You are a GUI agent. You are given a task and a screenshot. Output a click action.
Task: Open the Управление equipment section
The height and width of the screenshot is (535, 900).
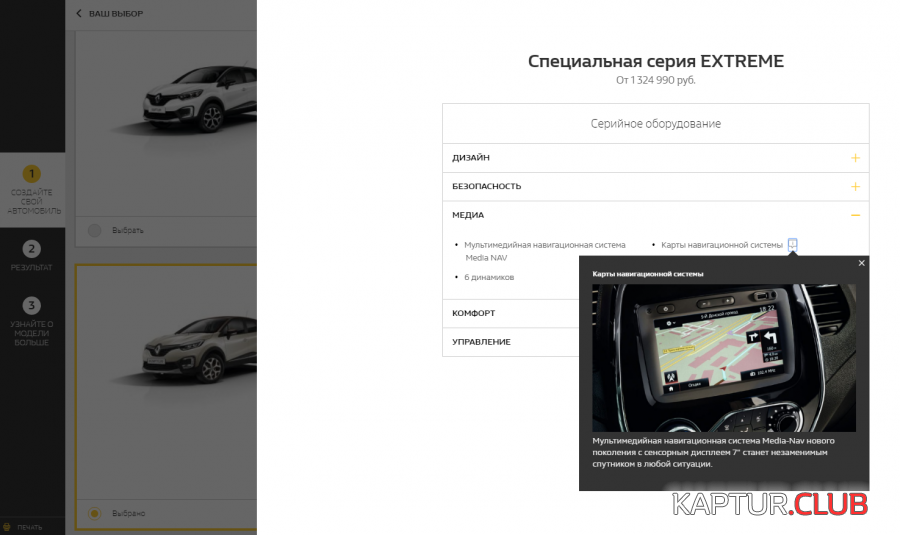[481, 342]
